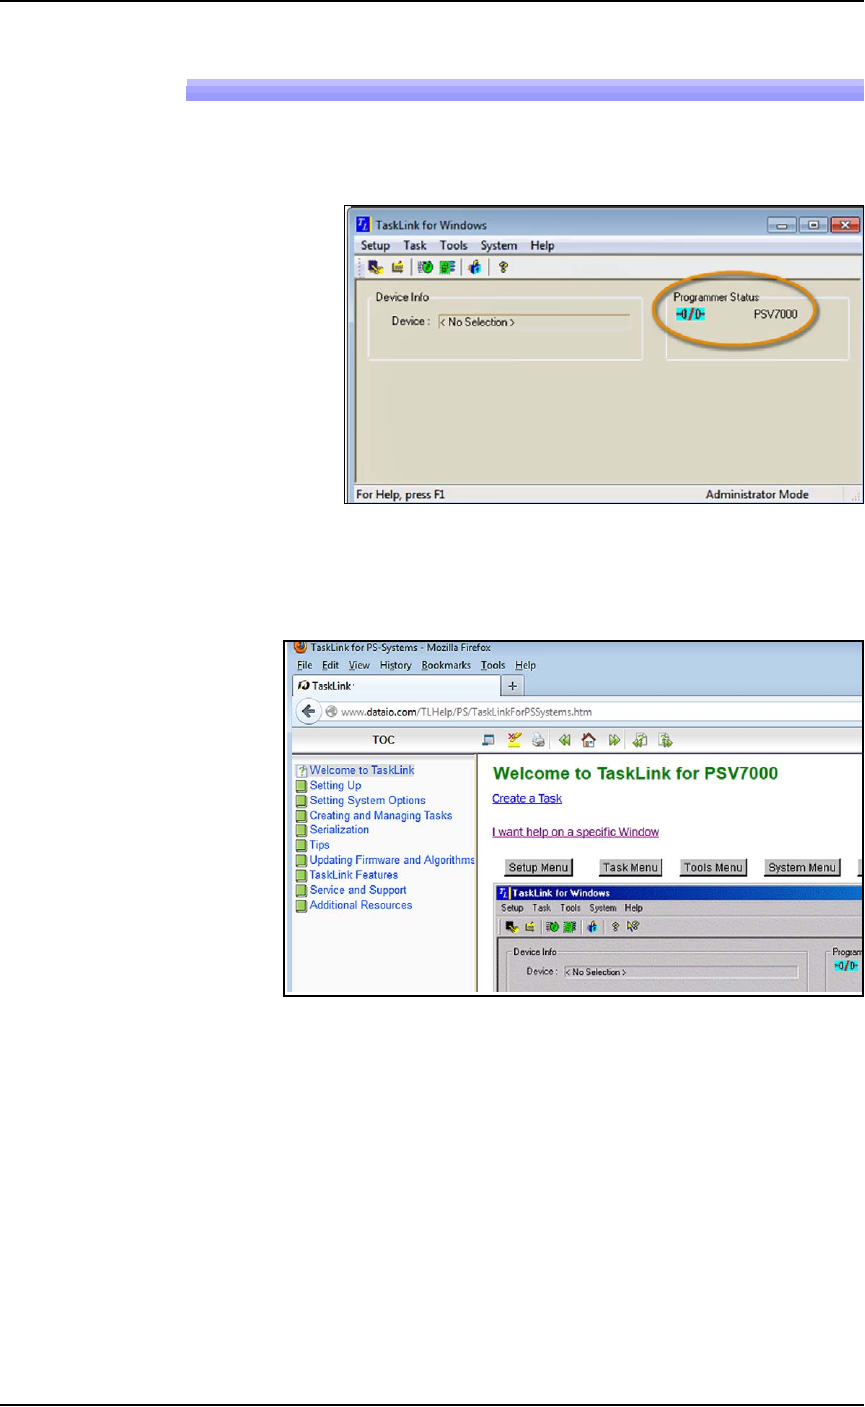The width and height of the screenshot is (865, 1407).
Task: Click the embedded TaskLink for Windows screenshot image
Action: (x=679, y=938)
